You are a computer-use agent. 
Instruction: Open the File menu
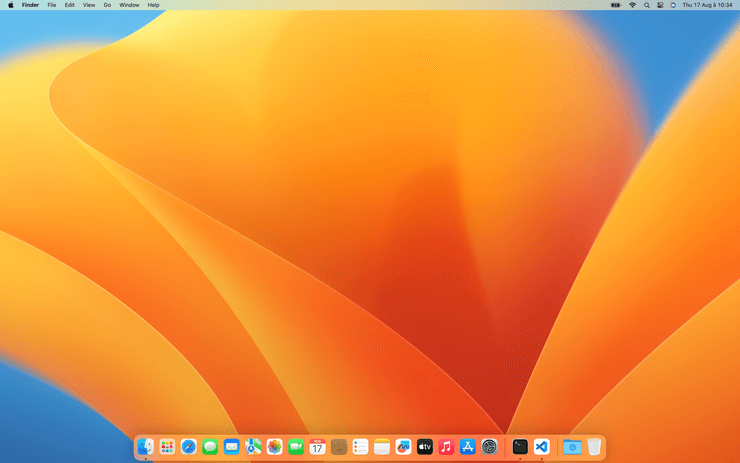tap(52, 5)
